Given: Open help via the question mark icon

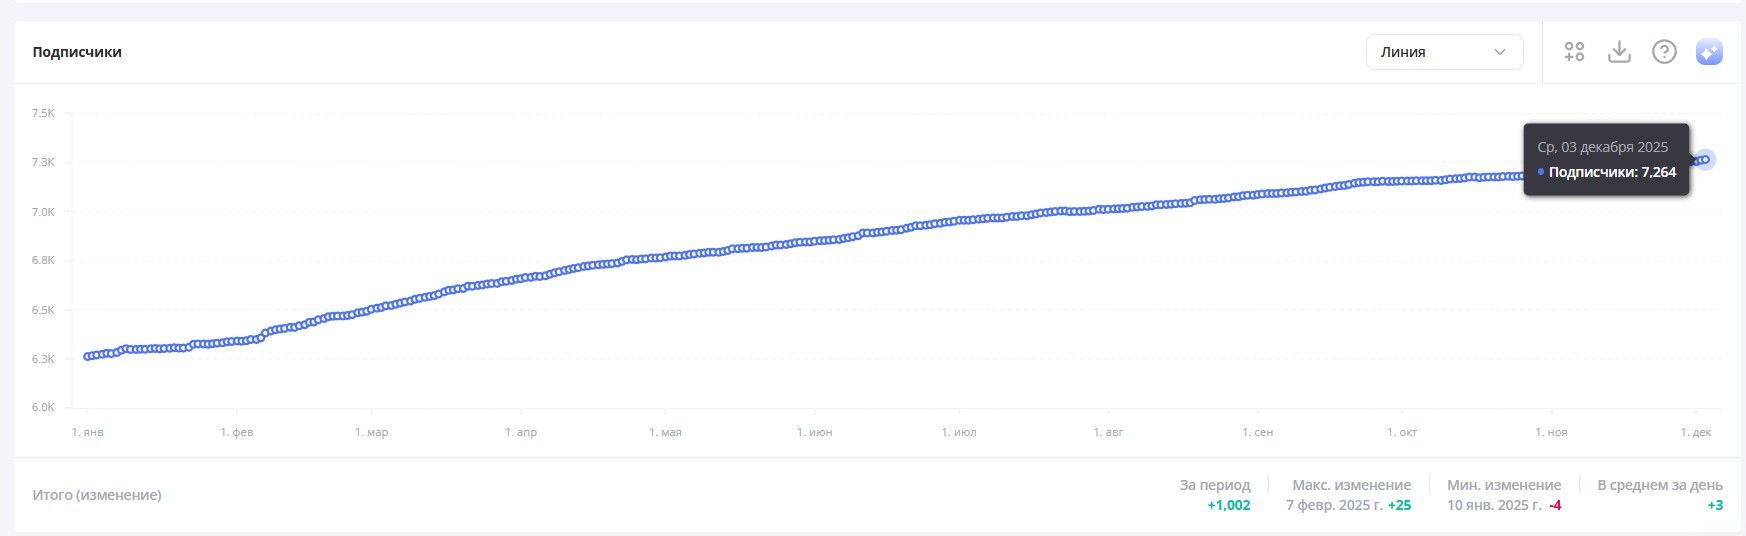Looking at the screenshot, I should tap(1664, 52).
